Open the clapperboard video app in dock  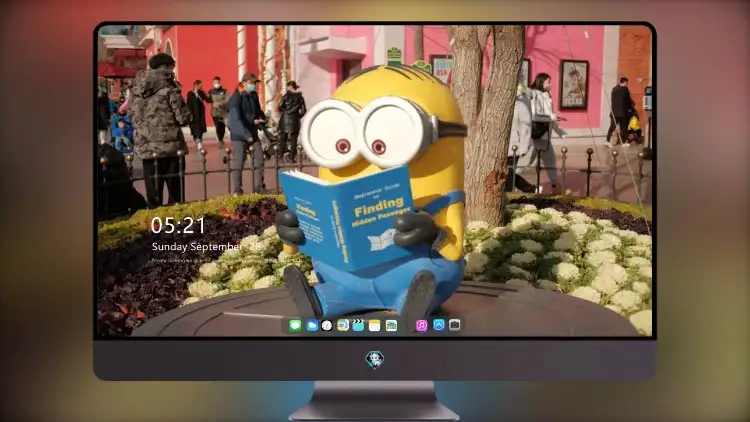(x=359, y=325)
